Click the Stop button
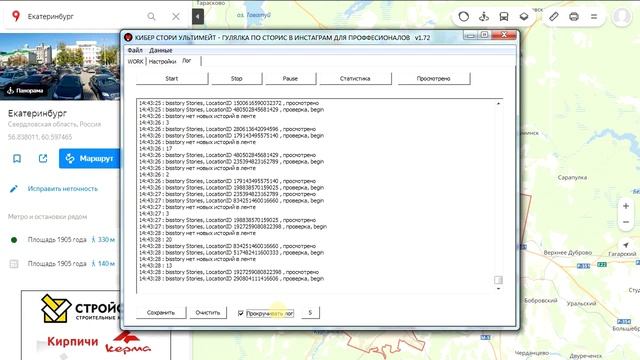Screen dimensions: 640x360 pyautogui.click(x=237, y=78)
